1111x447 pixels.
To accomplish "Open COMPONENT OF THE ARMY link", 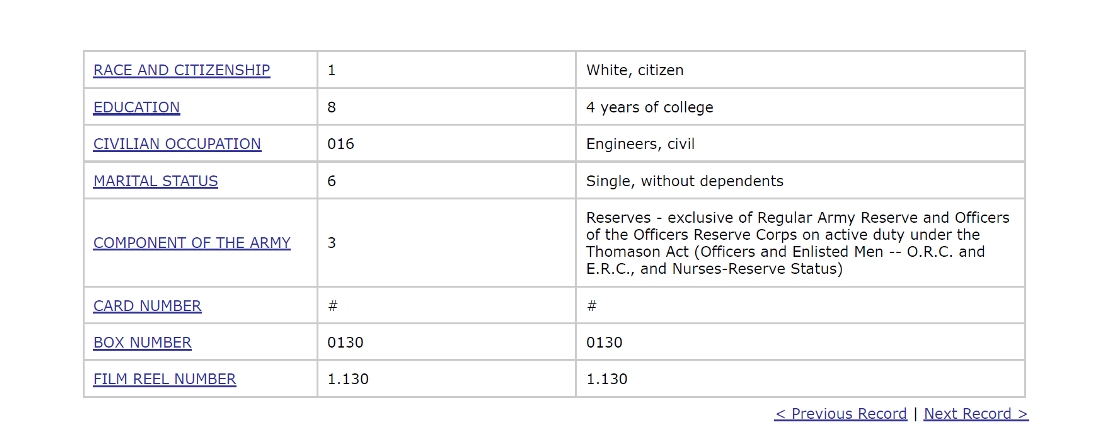I will tap(192, 243).
